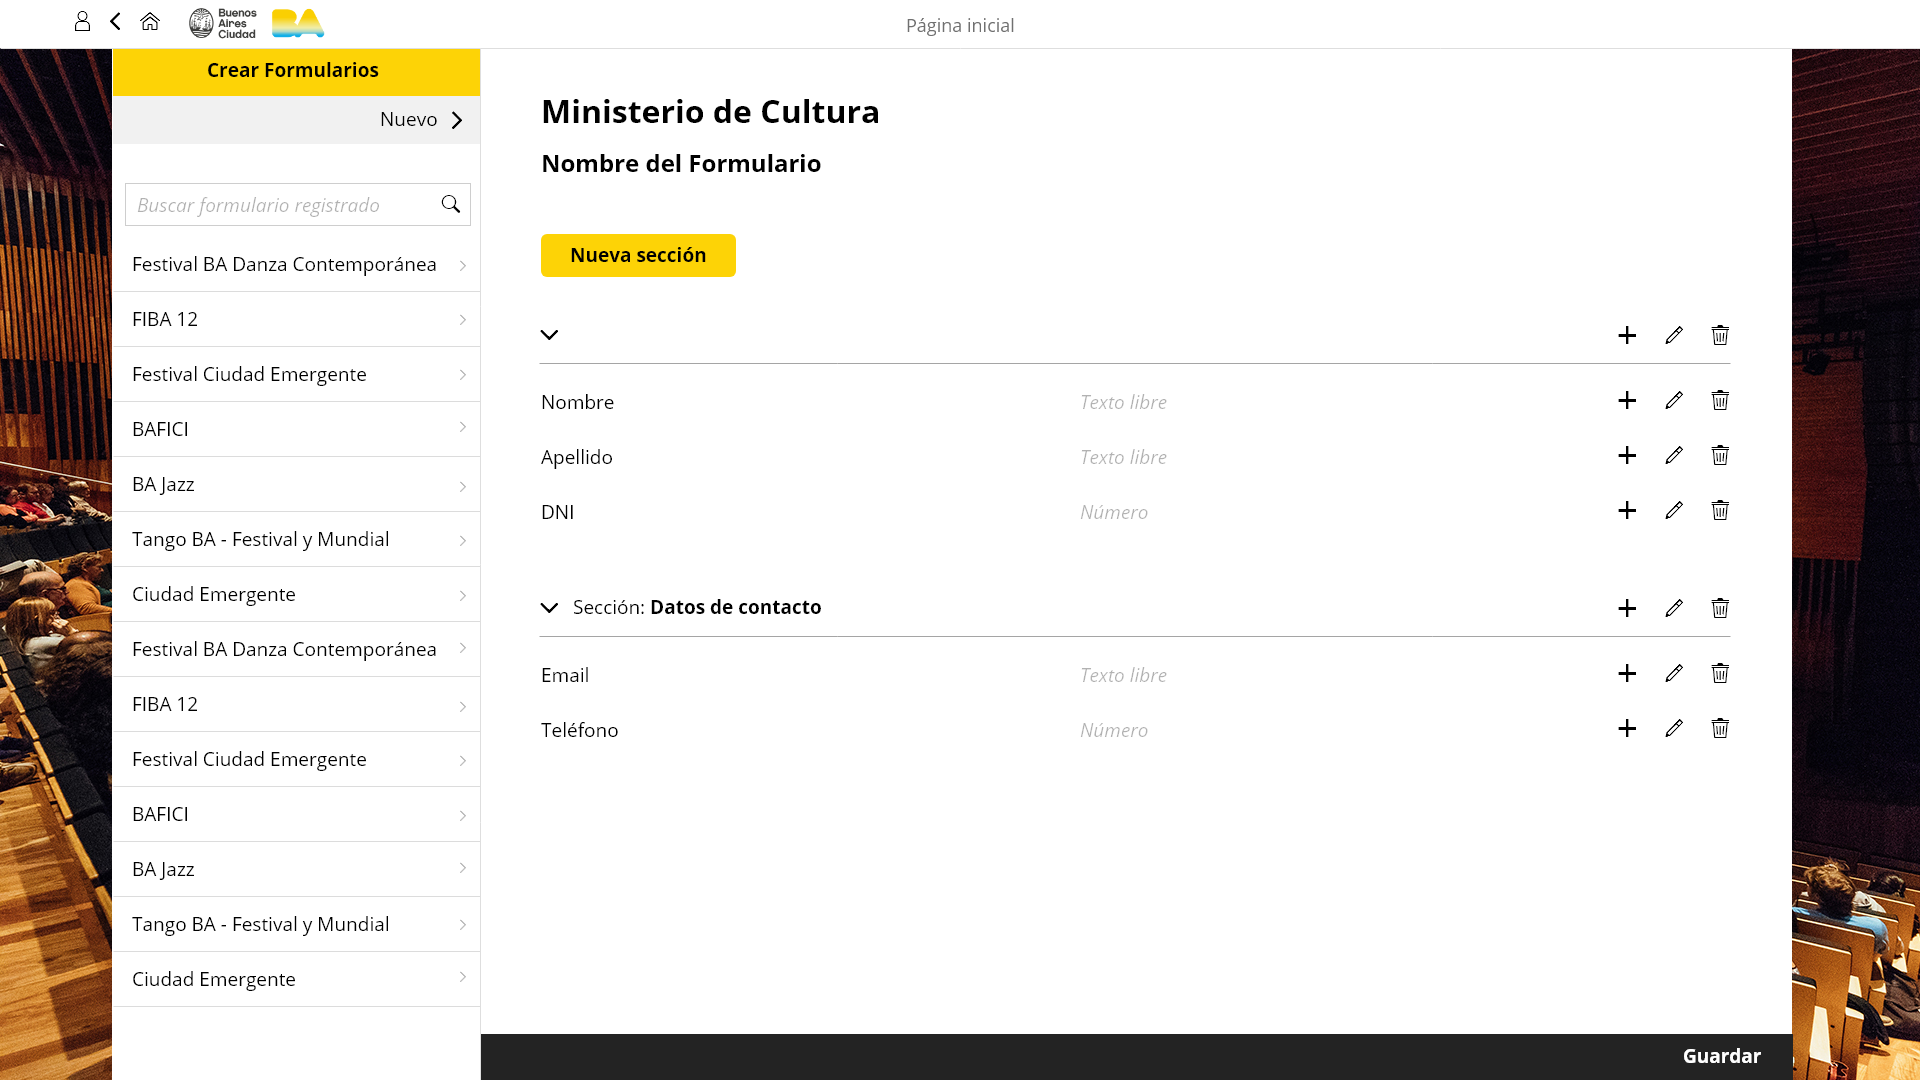1920x1080 pixels.
Task: Open the first FIBA 12 form
Action: click(x=296, y=319)
